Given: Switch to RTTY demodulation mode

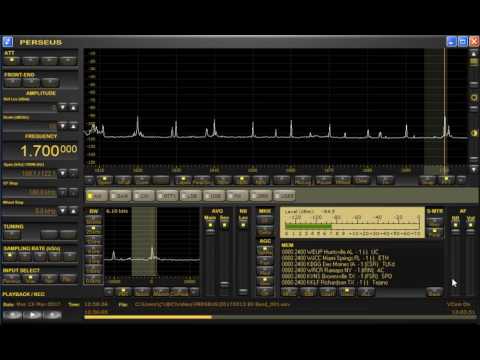Looking at the screenshot, I should tap(167, 196).
